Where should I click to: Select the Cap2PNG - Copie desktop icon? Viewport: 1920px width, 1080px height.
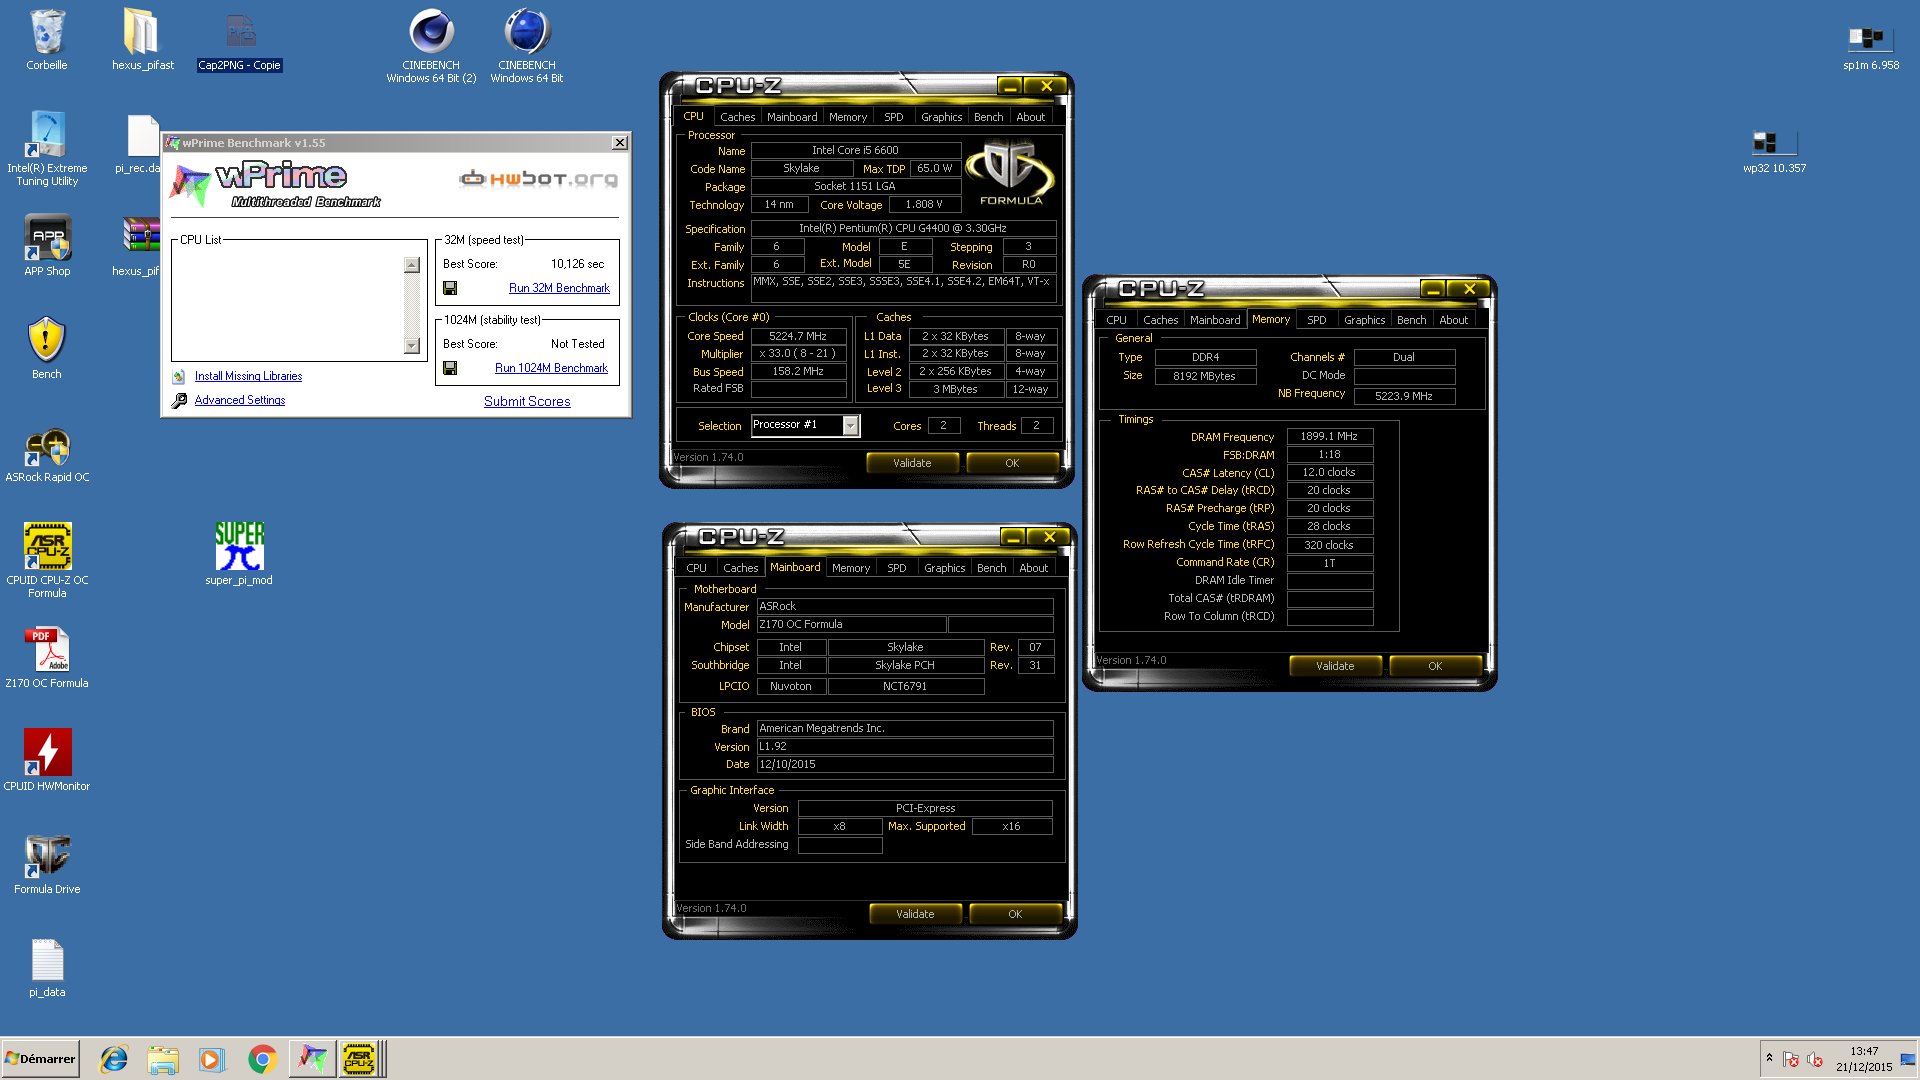coord(240,40)
